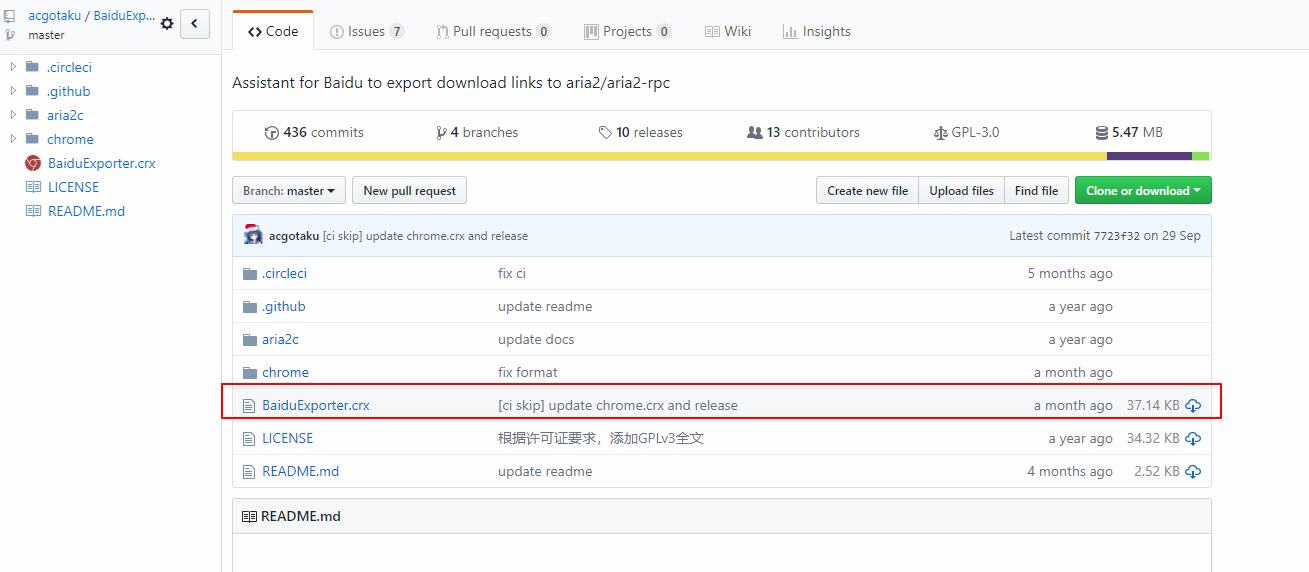Click Upload files button
Screen dimensions: 1309x572
tap(961, 190)
